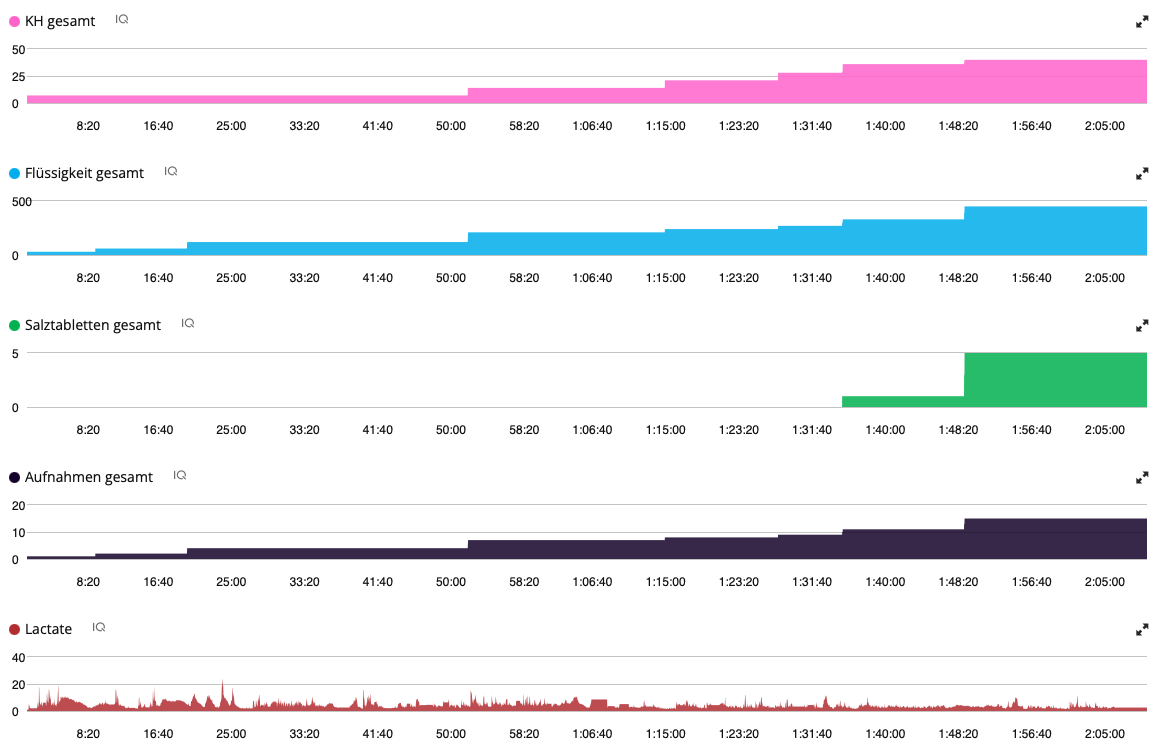This screenshot has height=744, width=1163.
Task: Click 2:05:00 on the Flüssigkeit gesamt time axis
Action: pyautogui.click(x=1104, y=278)
